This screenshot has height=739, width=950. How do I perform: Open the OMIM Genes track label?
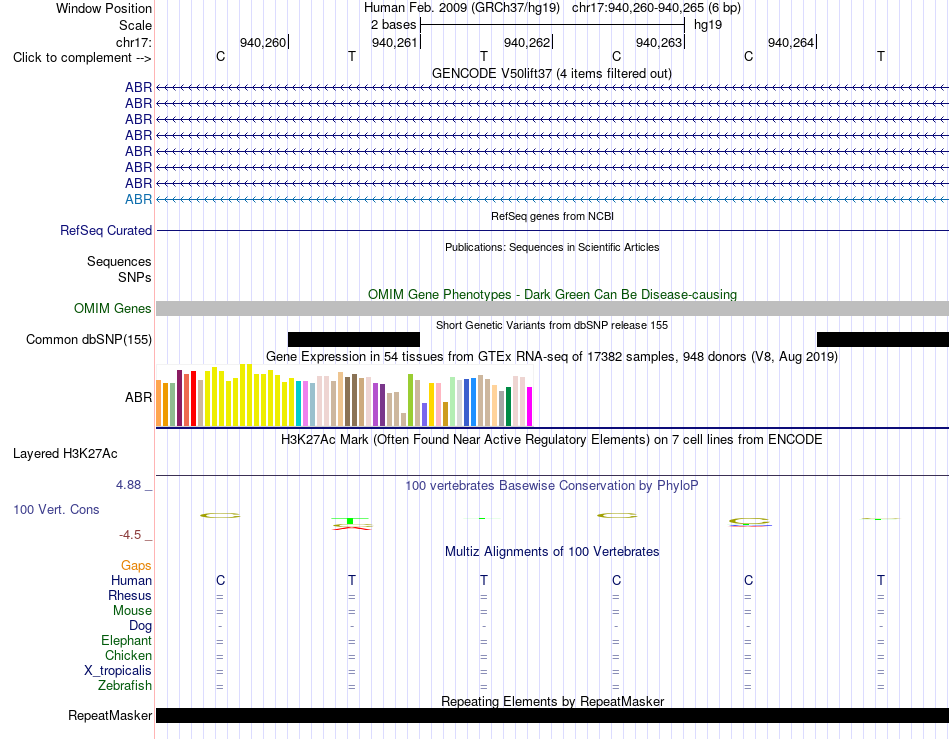(113, 308)
